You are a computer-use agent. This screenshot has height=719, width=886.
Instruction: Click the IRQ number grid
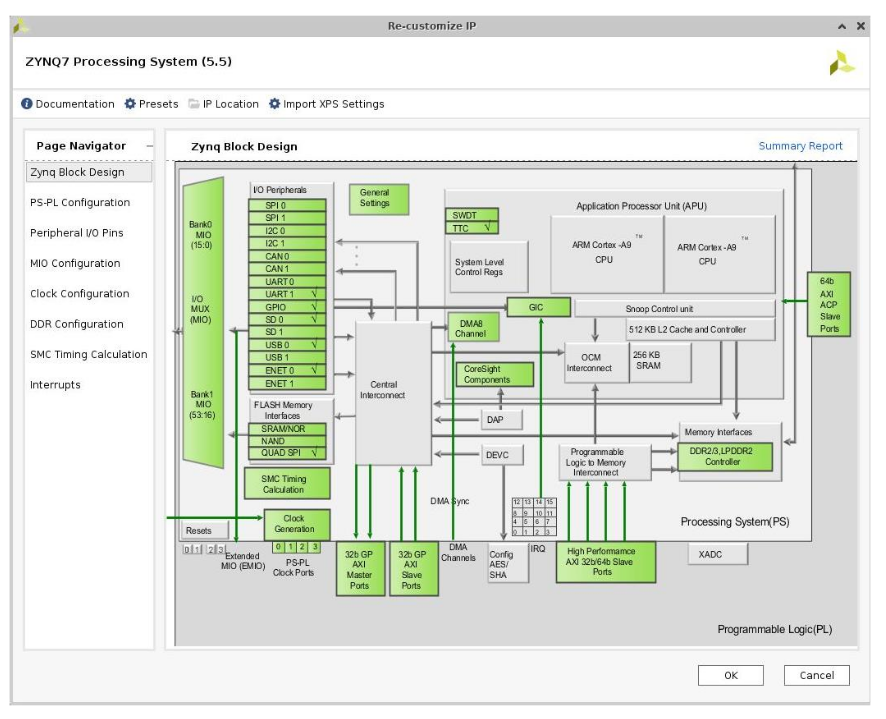coord(534,517)
